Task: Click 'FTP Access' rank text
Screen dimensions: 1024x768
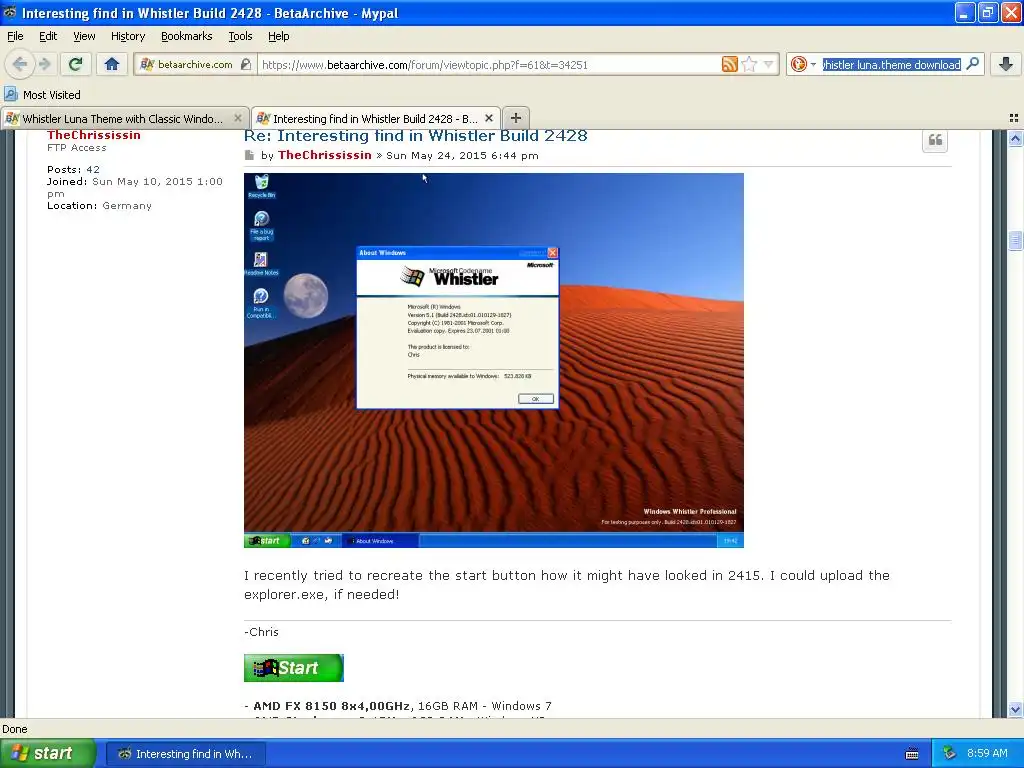Action: (76, 148)
